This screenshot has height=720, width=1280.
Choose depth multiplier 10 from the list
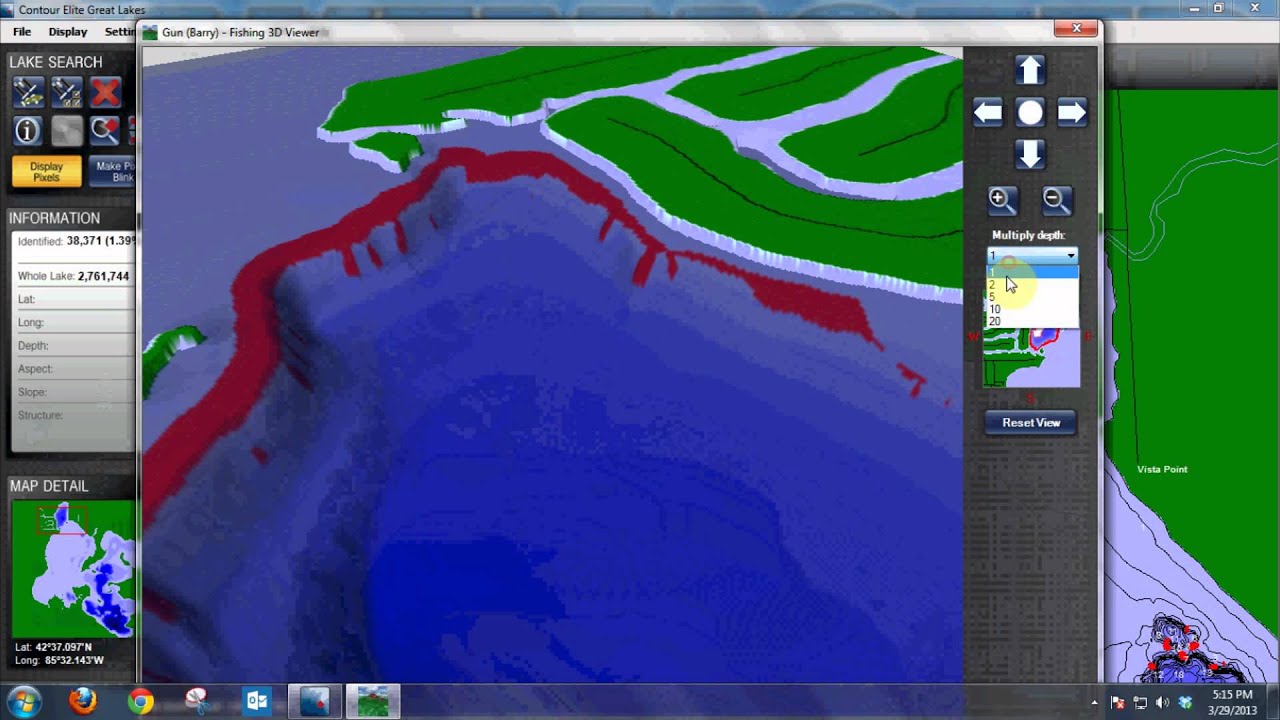point(1032,309)
